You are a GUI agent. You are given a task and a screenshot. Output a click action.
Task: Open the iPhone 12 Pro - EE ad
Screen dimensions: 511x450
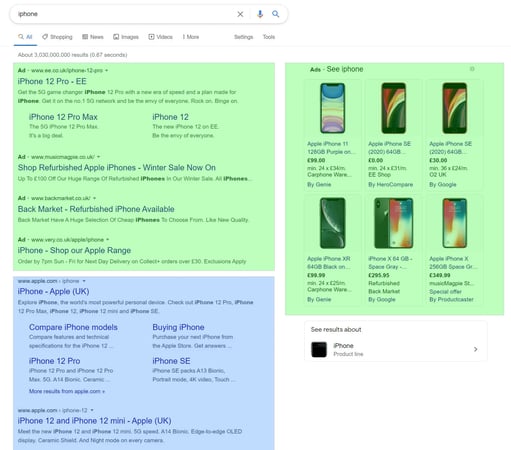point(52,81)
